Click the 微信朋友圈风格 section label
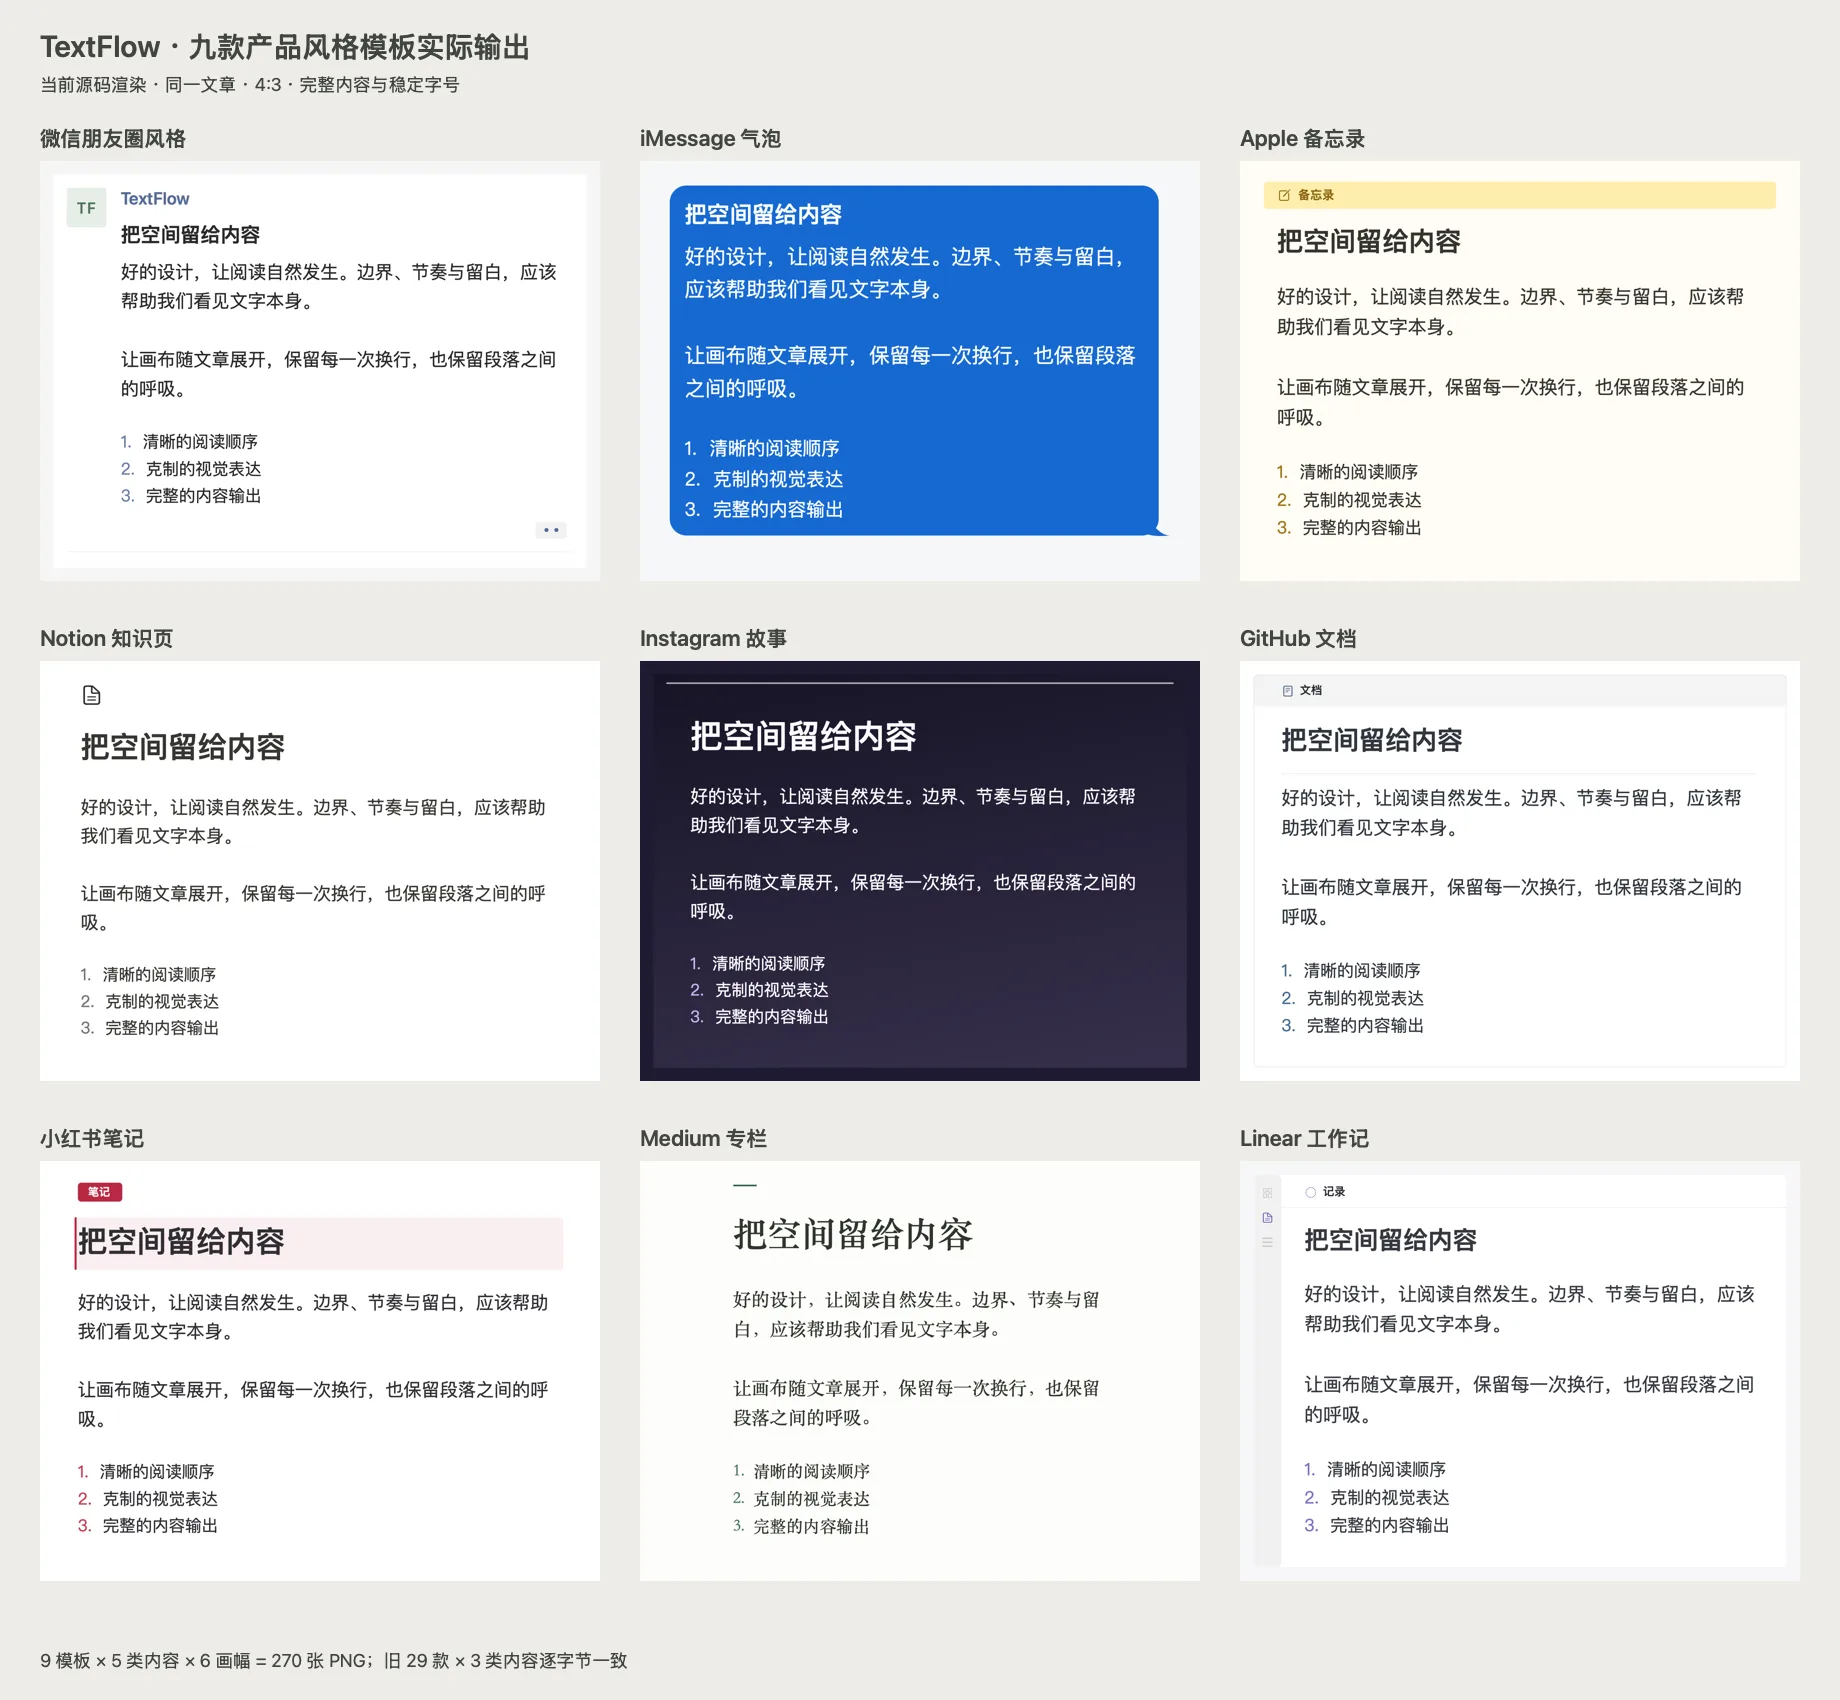 click(x=113, y=139)
